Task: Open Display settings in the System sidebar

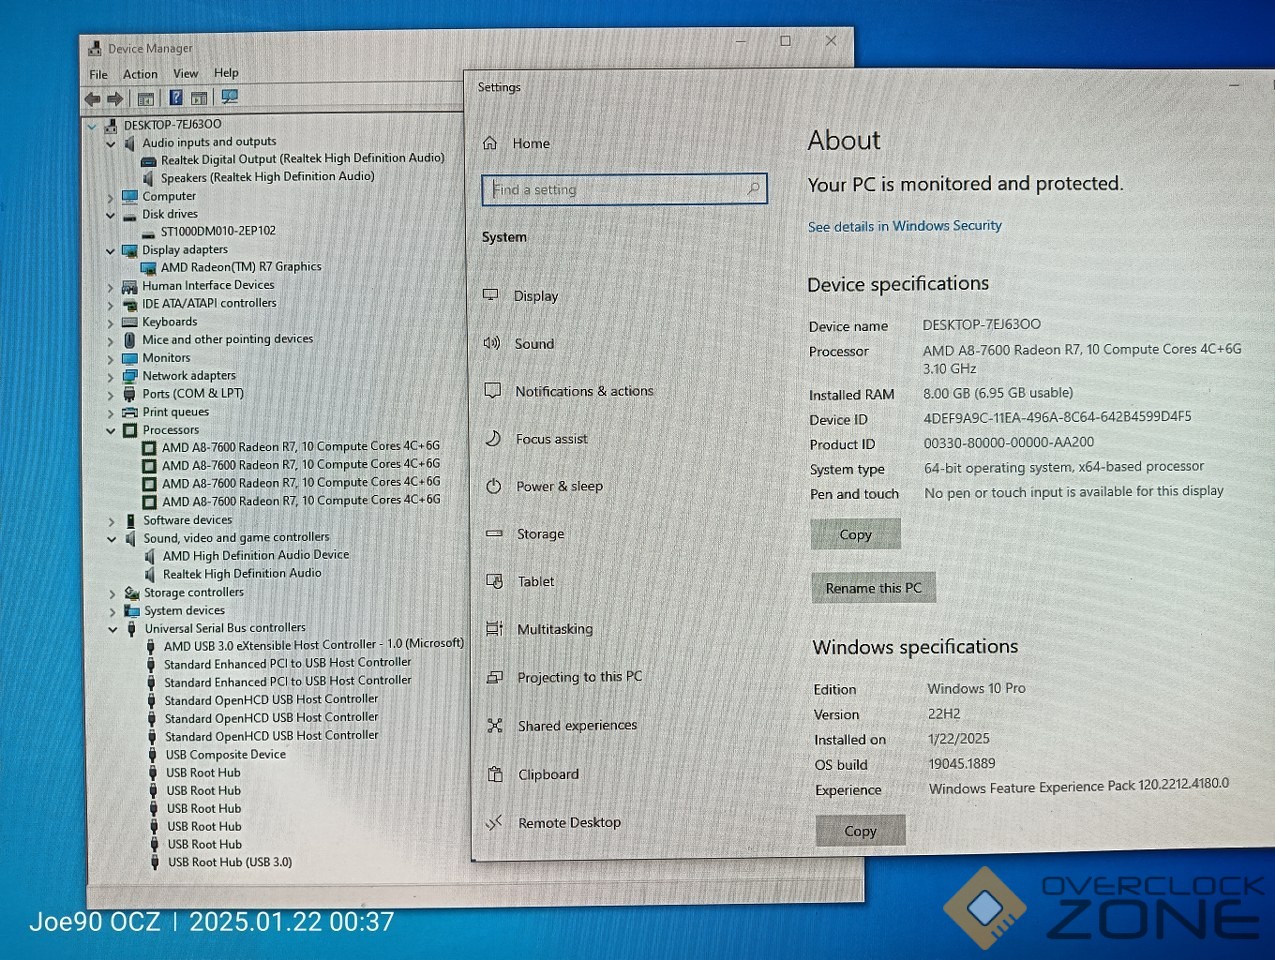Action: [521, 296]
